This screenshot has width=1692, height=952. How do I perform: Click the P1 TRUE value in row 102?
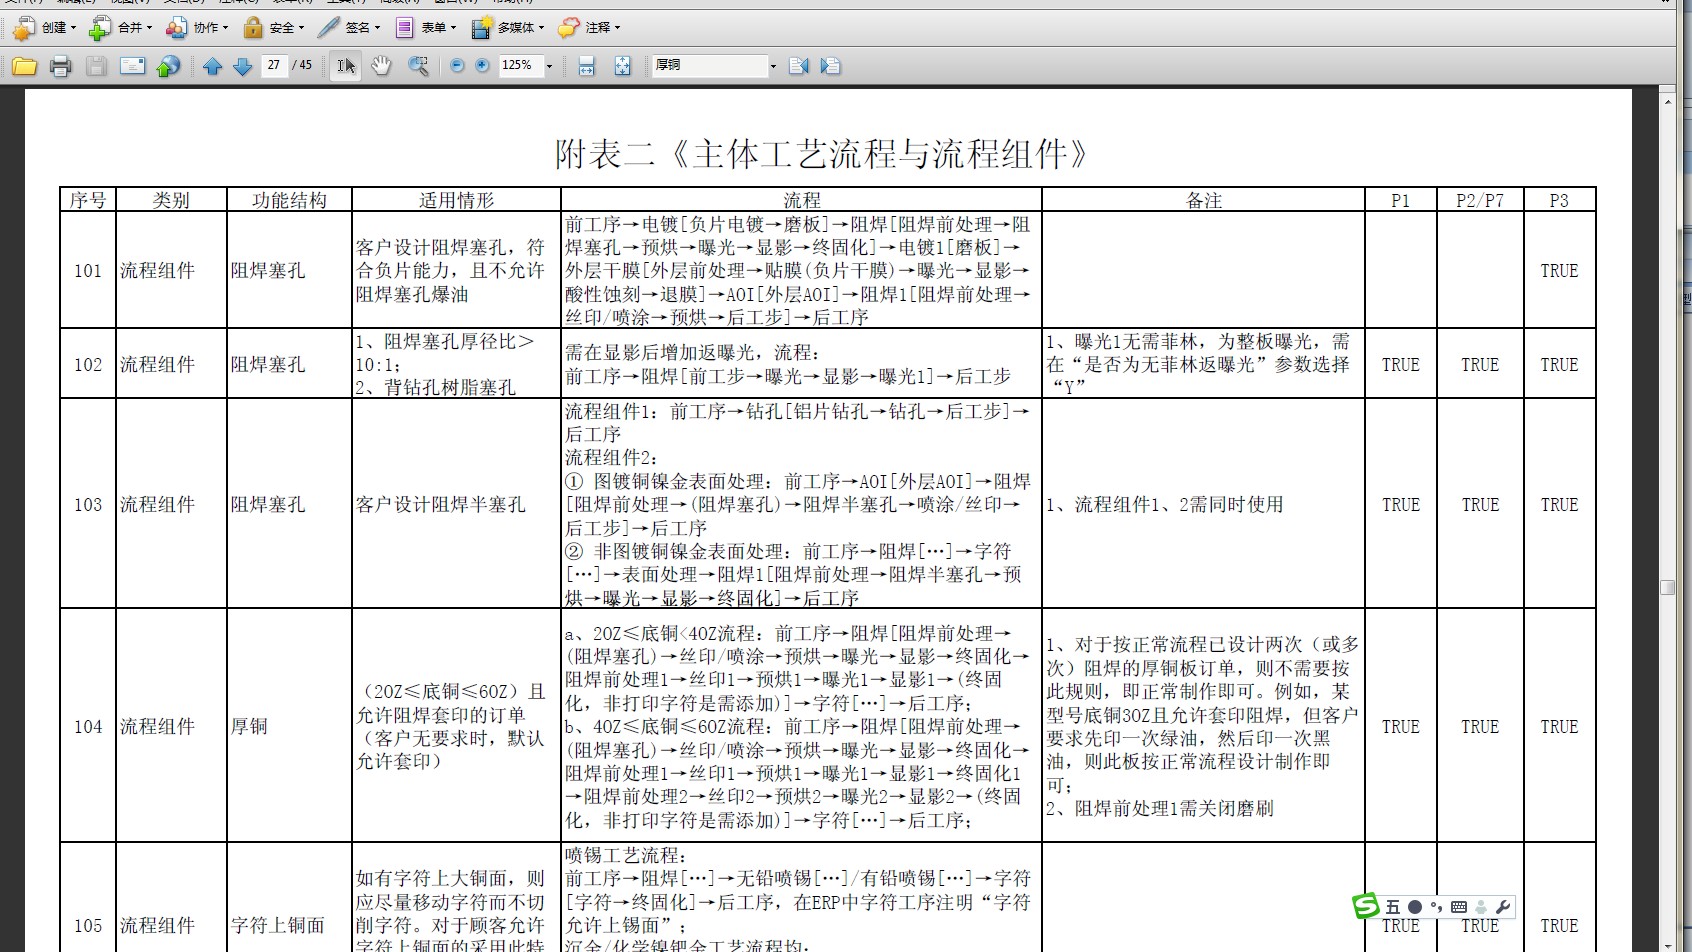[1400, 364]
